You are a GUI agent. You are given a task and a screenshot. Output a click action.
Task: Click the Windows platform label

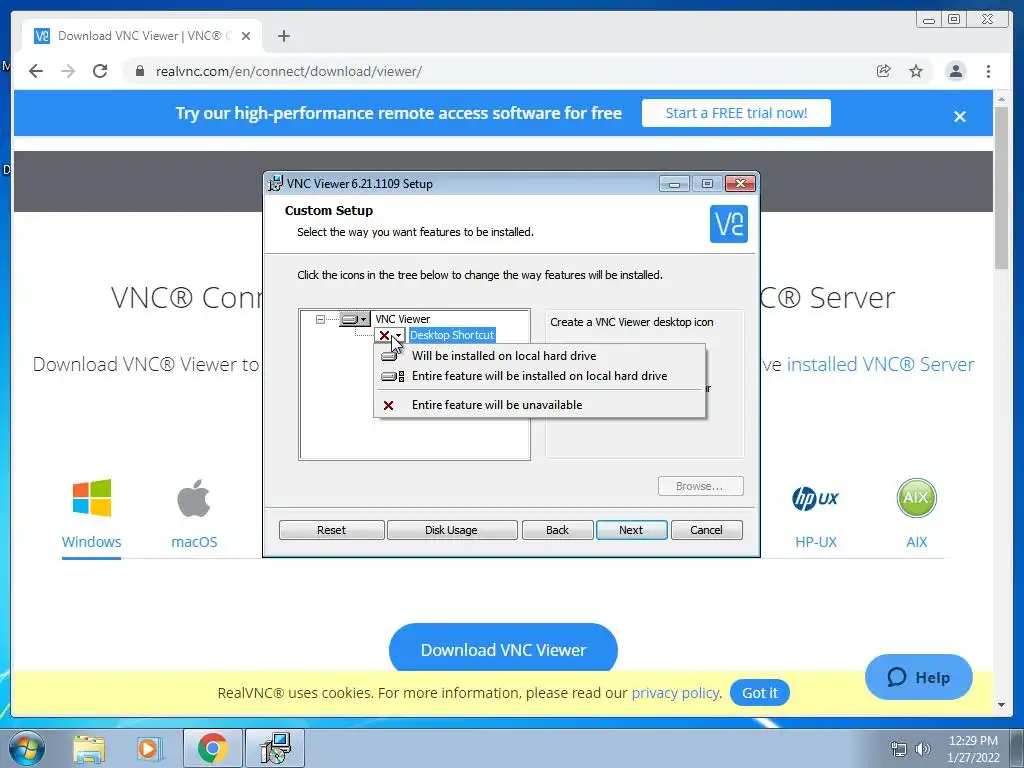click(91, 542)
